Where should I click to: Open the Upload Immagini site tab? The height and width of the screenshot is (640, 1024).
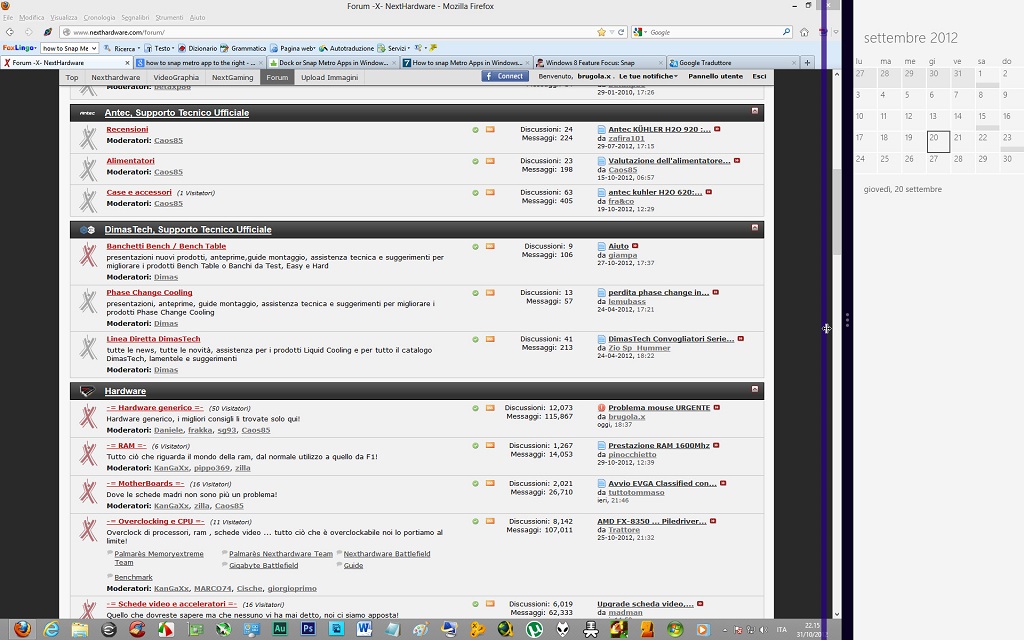point(329,77)
